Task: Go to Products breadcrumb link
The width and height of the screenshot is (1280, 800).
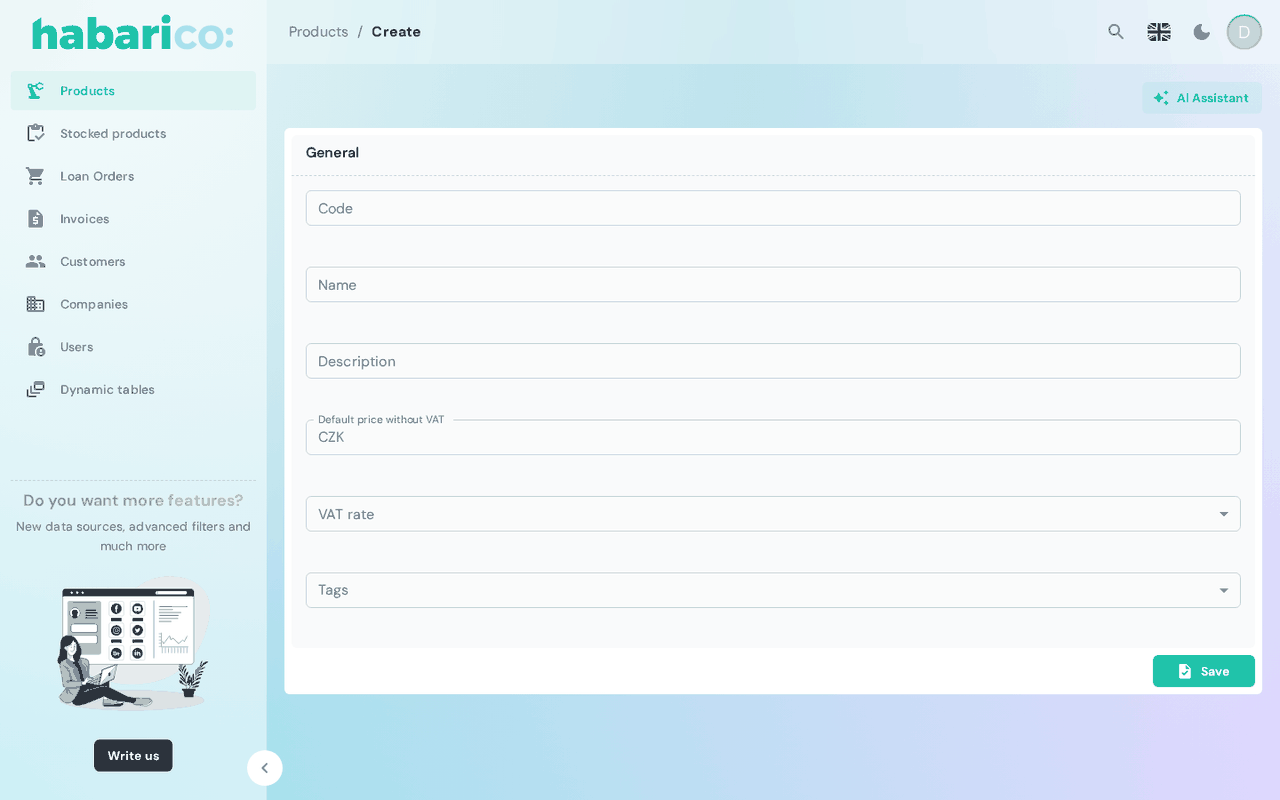Action: click(x=318, y=32)
